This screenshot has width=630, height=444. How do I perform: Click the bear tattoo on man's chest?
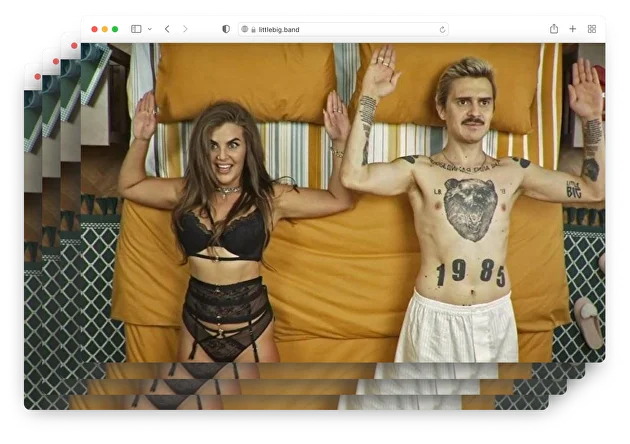[x=471, y=208]
